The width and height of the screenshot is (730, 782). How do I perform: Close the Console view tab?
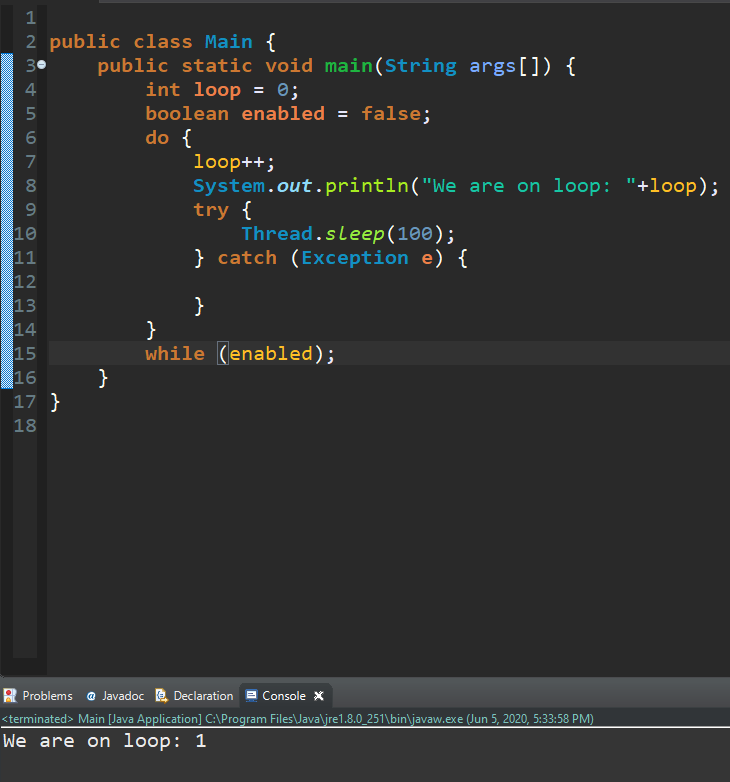point(319,696)
